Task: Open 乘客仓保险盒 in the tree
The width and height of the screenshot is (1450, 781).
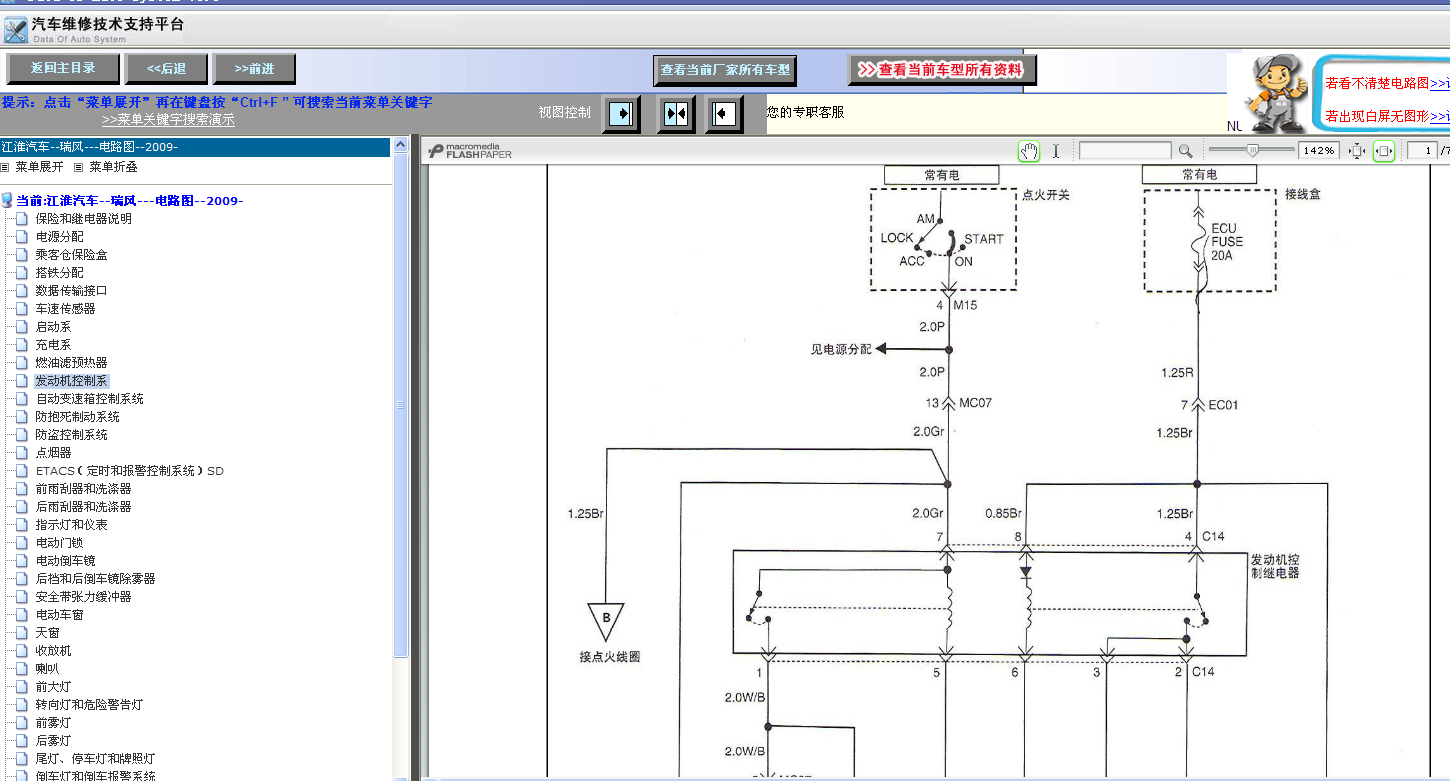Action: point(72,255)
